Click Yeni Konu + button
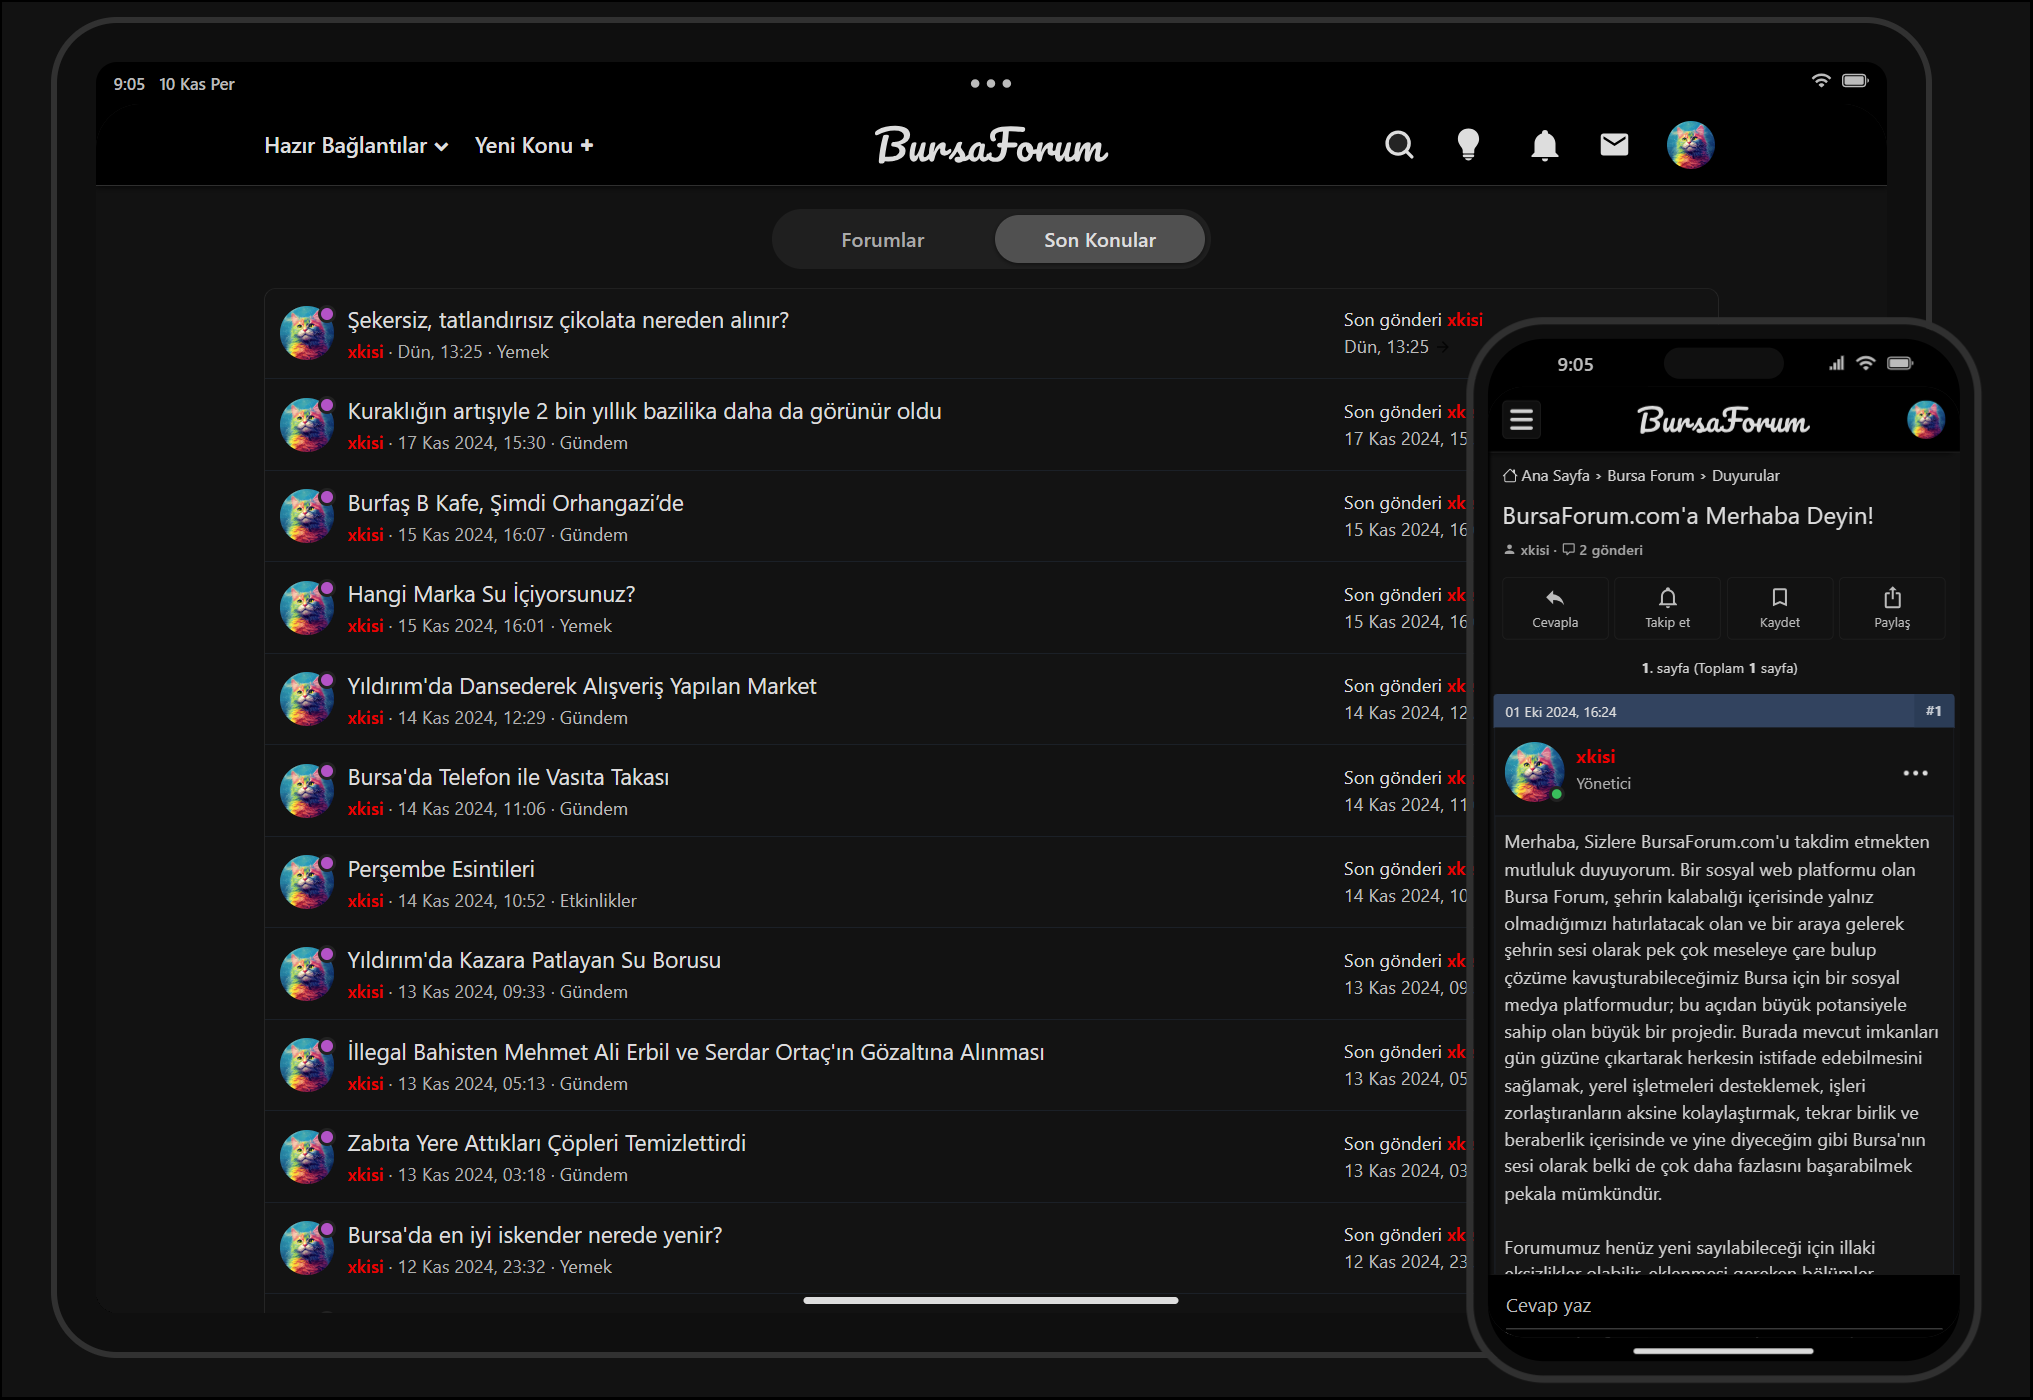This screenshot has width=2033, height=1400. (x=534, y=146)
